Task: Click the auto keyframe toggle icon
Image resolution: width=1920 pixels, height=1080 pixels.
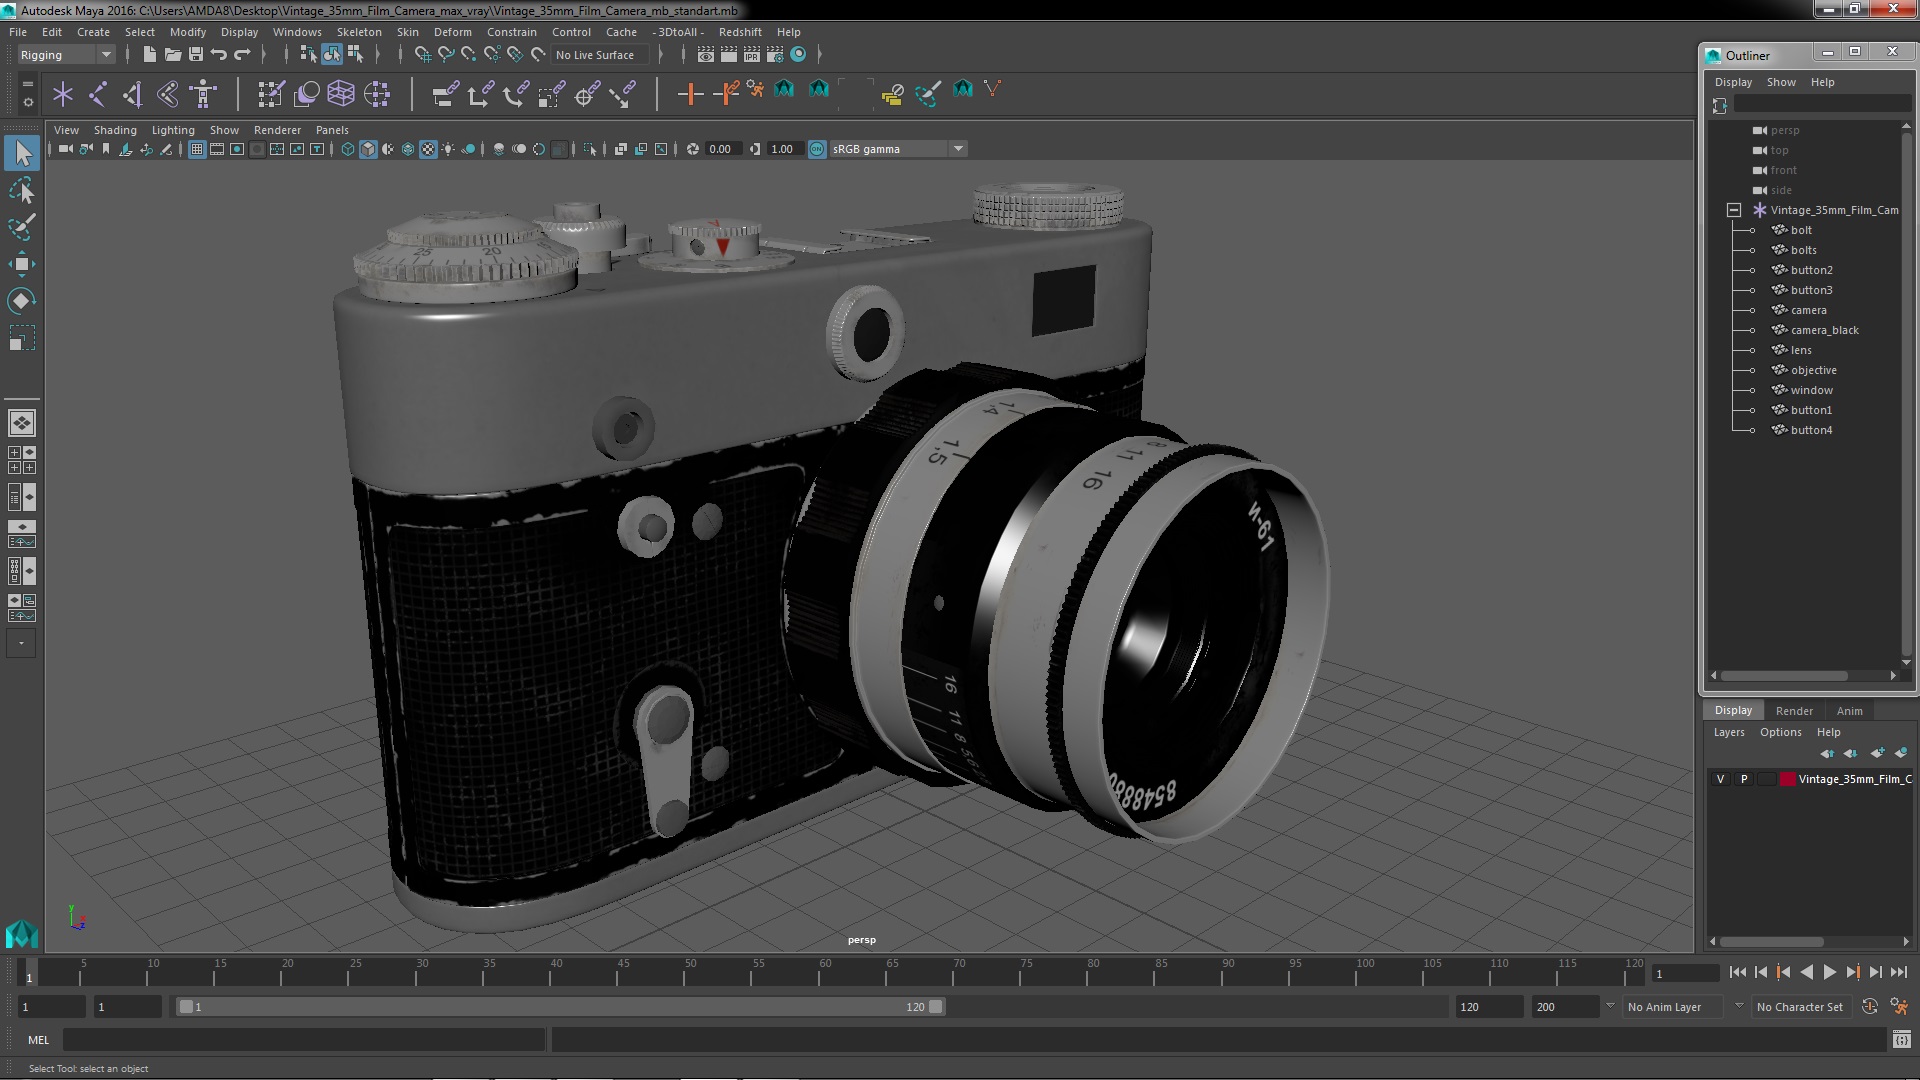Action: pyautogui.click(x=1870, y=1007)
